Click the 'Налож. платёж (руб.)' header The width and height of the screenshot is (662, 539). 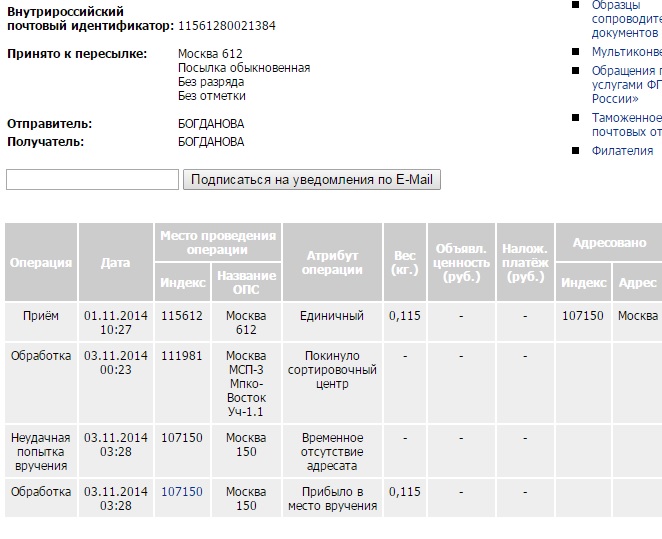tap(525, 262)
